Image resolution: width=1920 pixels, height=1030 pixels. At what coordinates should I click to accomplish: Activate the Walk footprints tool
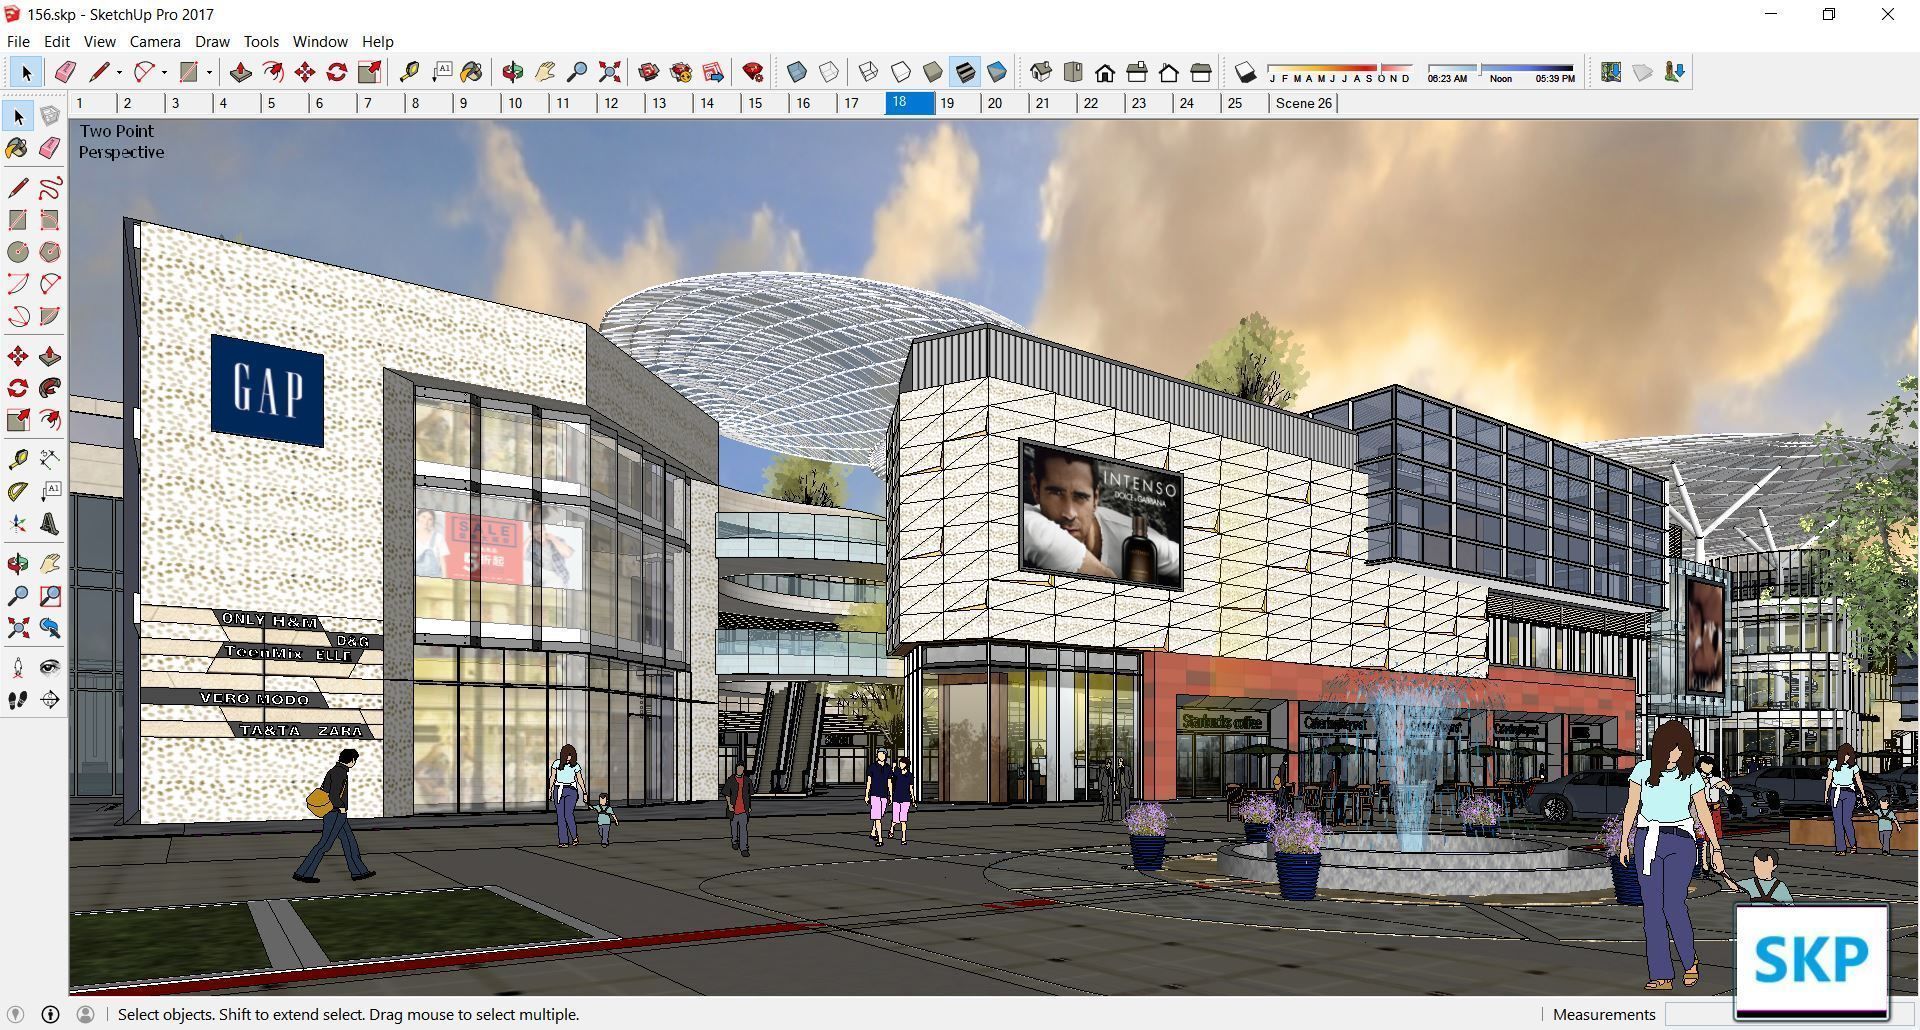pyautogui.click(x=18, y=700)
